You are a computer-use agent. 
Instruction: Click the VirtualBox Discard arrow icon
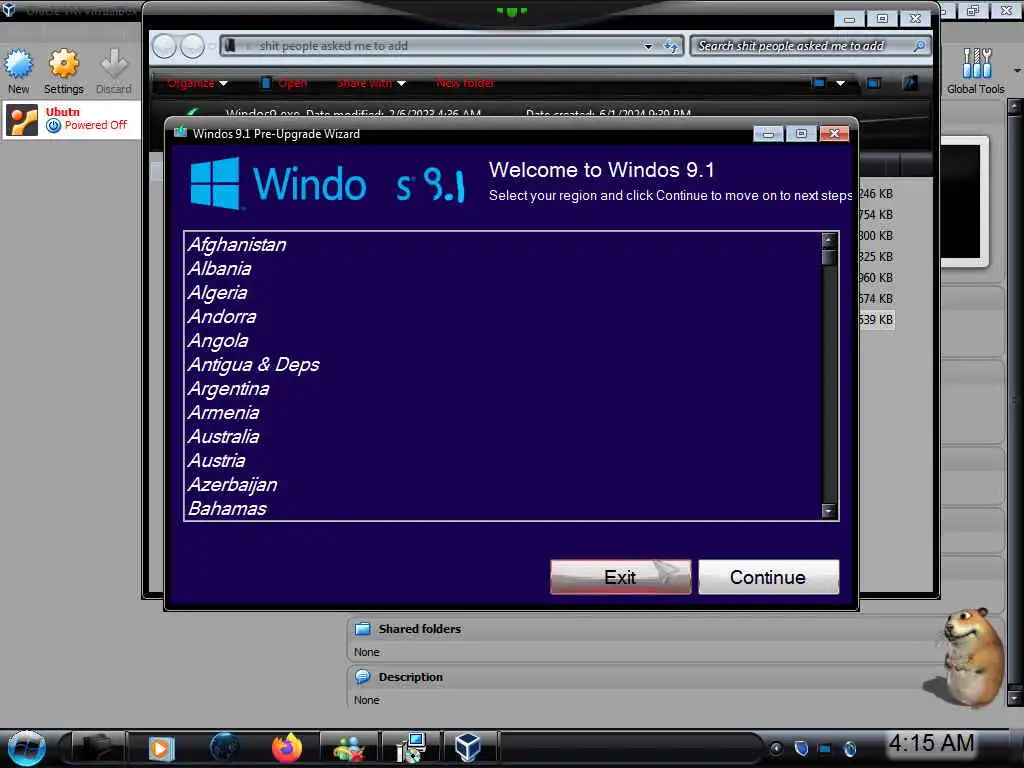pos(114,65)
